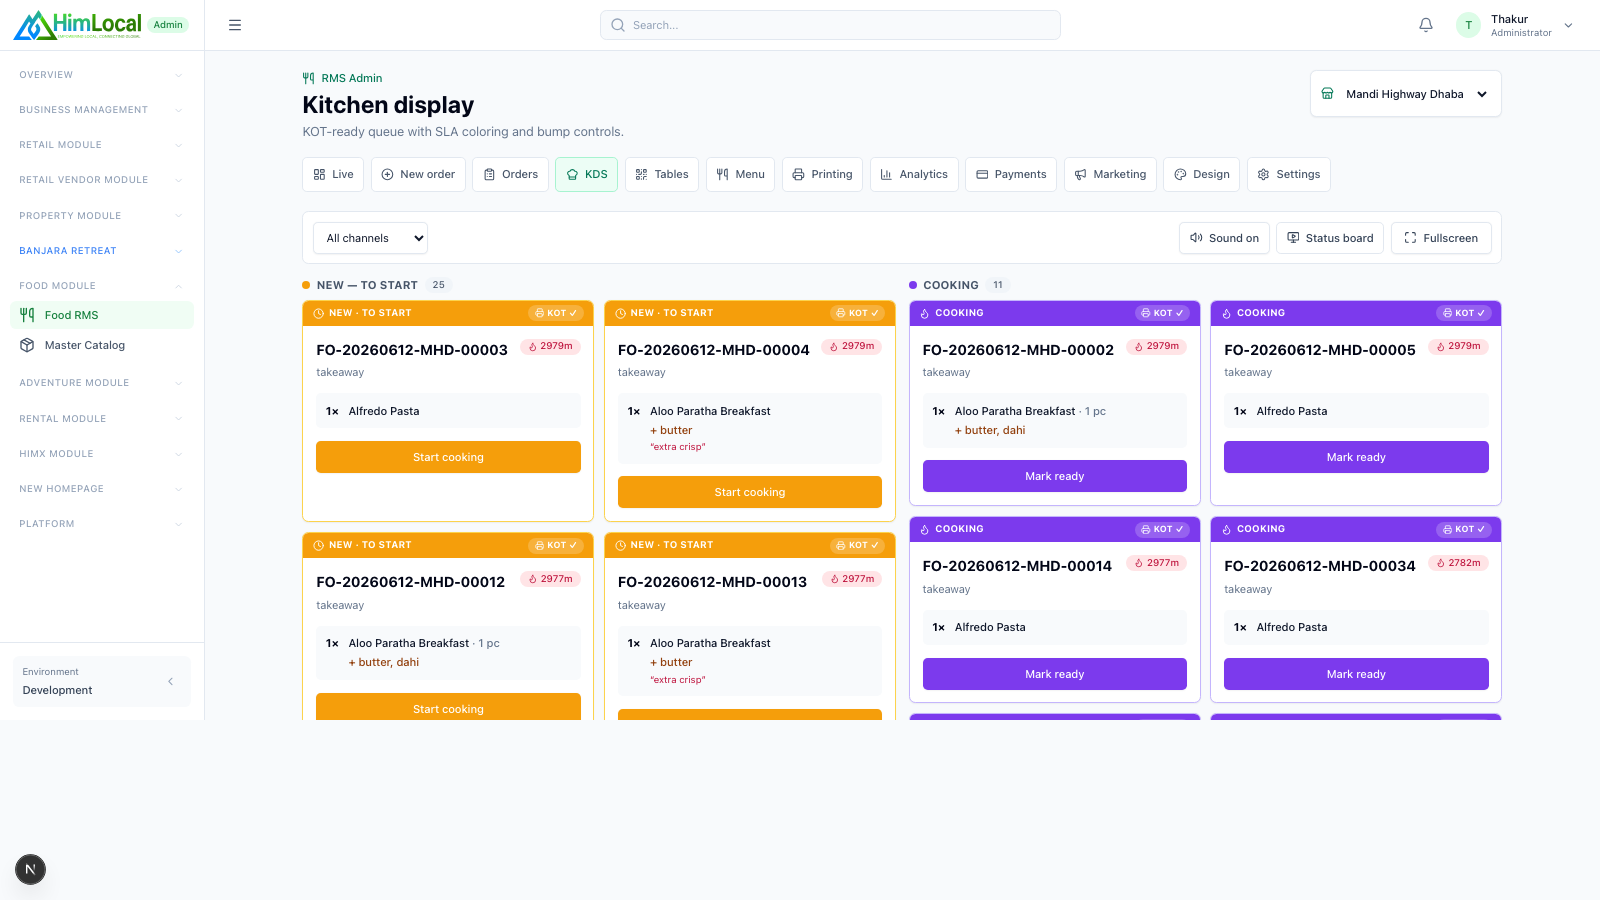This screenshot has width=1600, height=900.
Task: Collapse sidebar with hamburger menu icon
Action: click(x=235, y=25)
